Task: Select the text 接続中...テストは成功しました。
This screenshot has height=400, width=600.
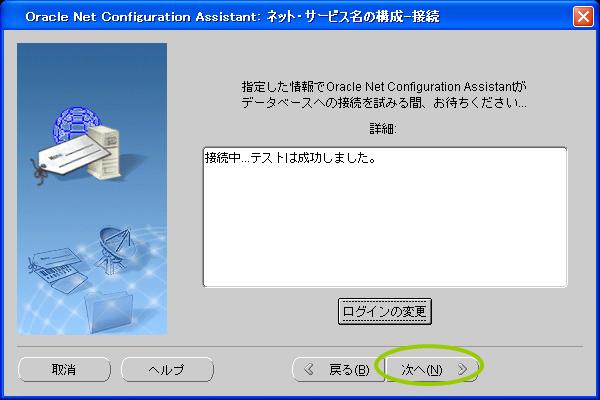Action: (290, 158)
